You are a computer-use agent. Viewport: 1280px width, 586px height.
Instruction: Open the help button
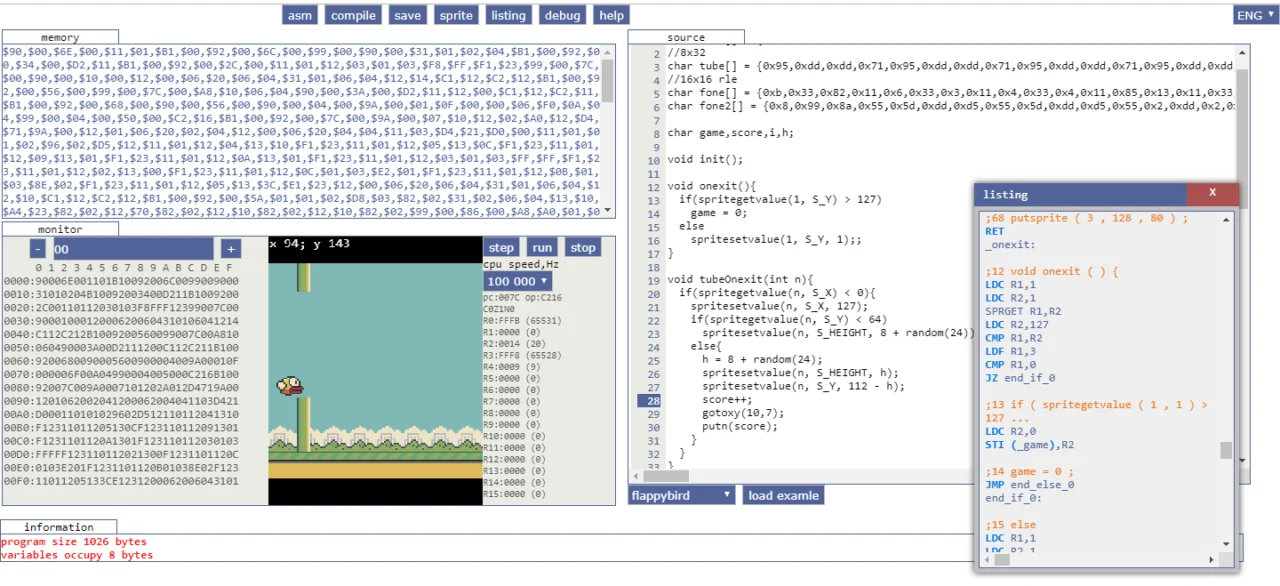(x=611, y=15)
